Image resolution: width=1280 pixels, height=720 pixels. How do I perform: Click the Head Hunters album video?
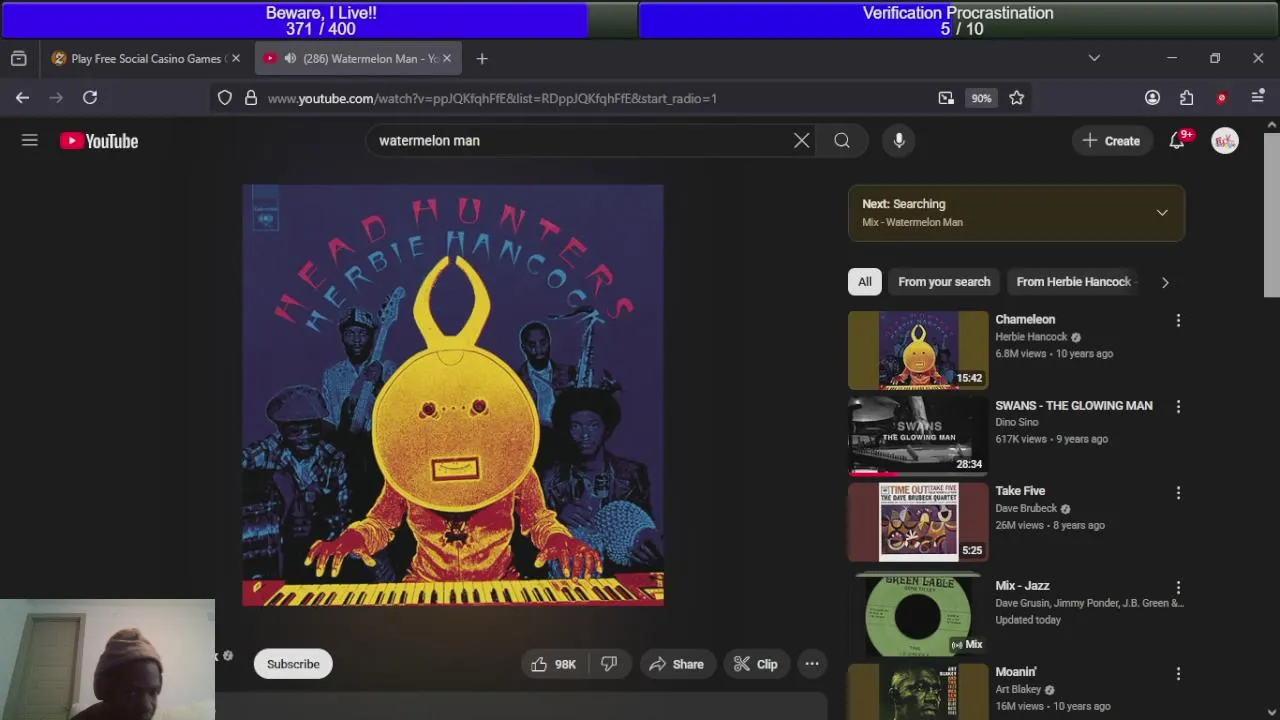pyautogui.click(x=453, y=395)
